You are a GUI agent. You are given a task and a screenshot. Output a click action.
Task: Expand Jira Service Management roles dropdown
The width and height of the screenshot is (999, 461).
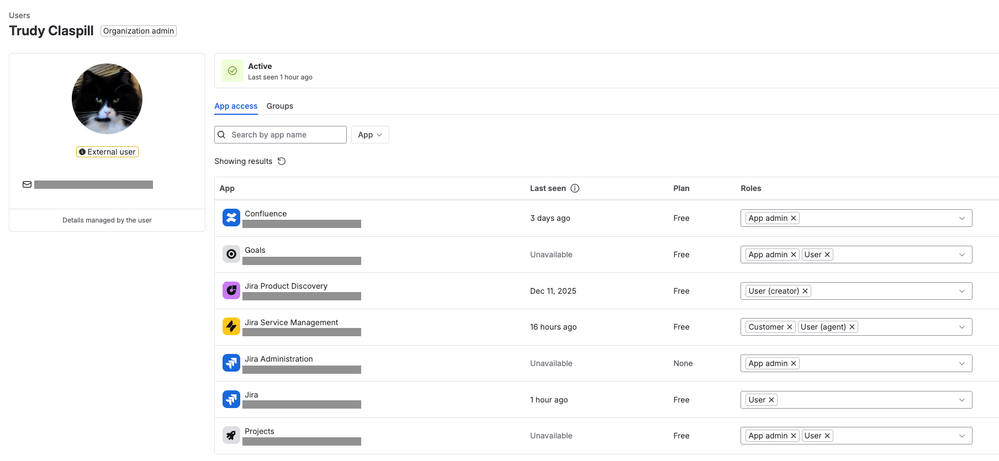pos(961,327)
